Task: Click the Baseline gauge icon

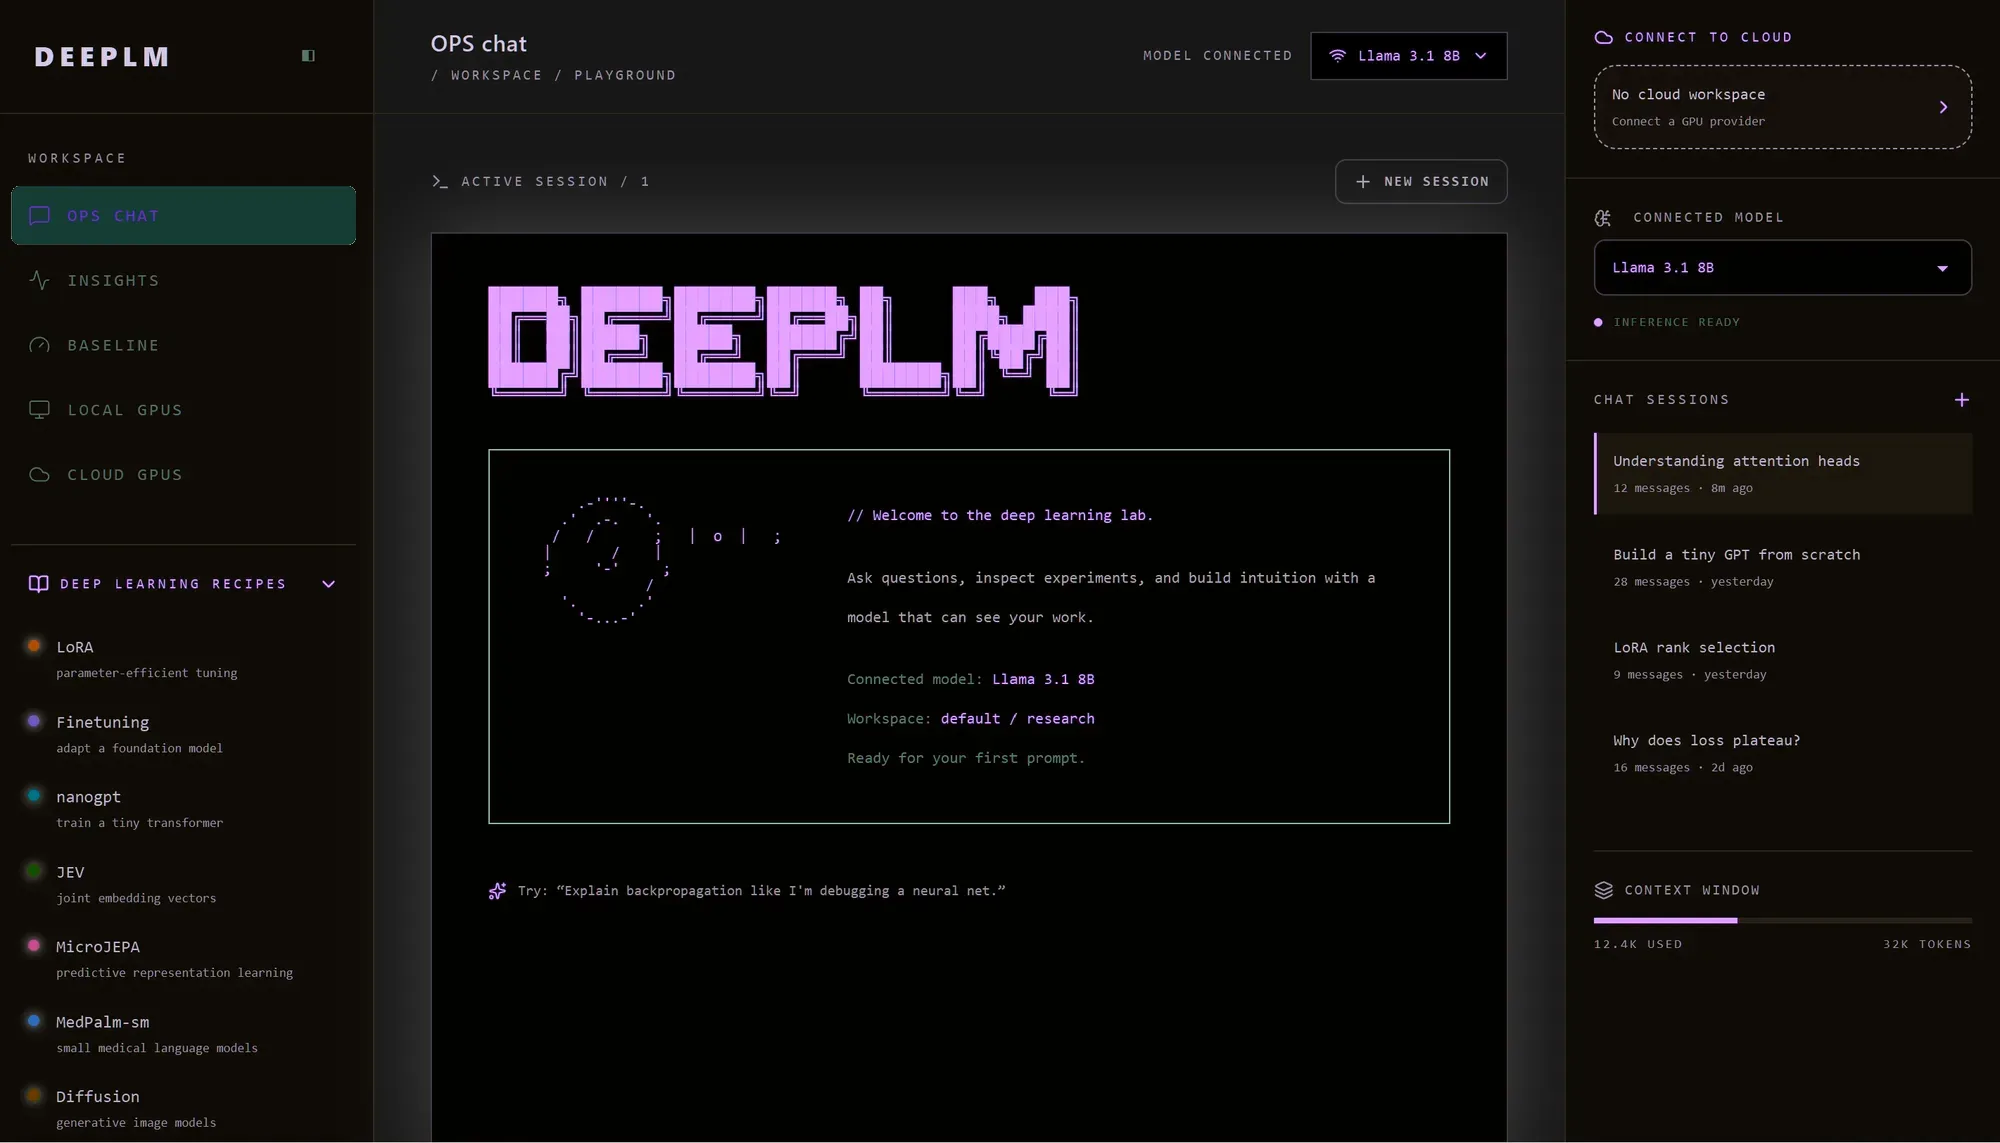Action: tap(40, 346)
